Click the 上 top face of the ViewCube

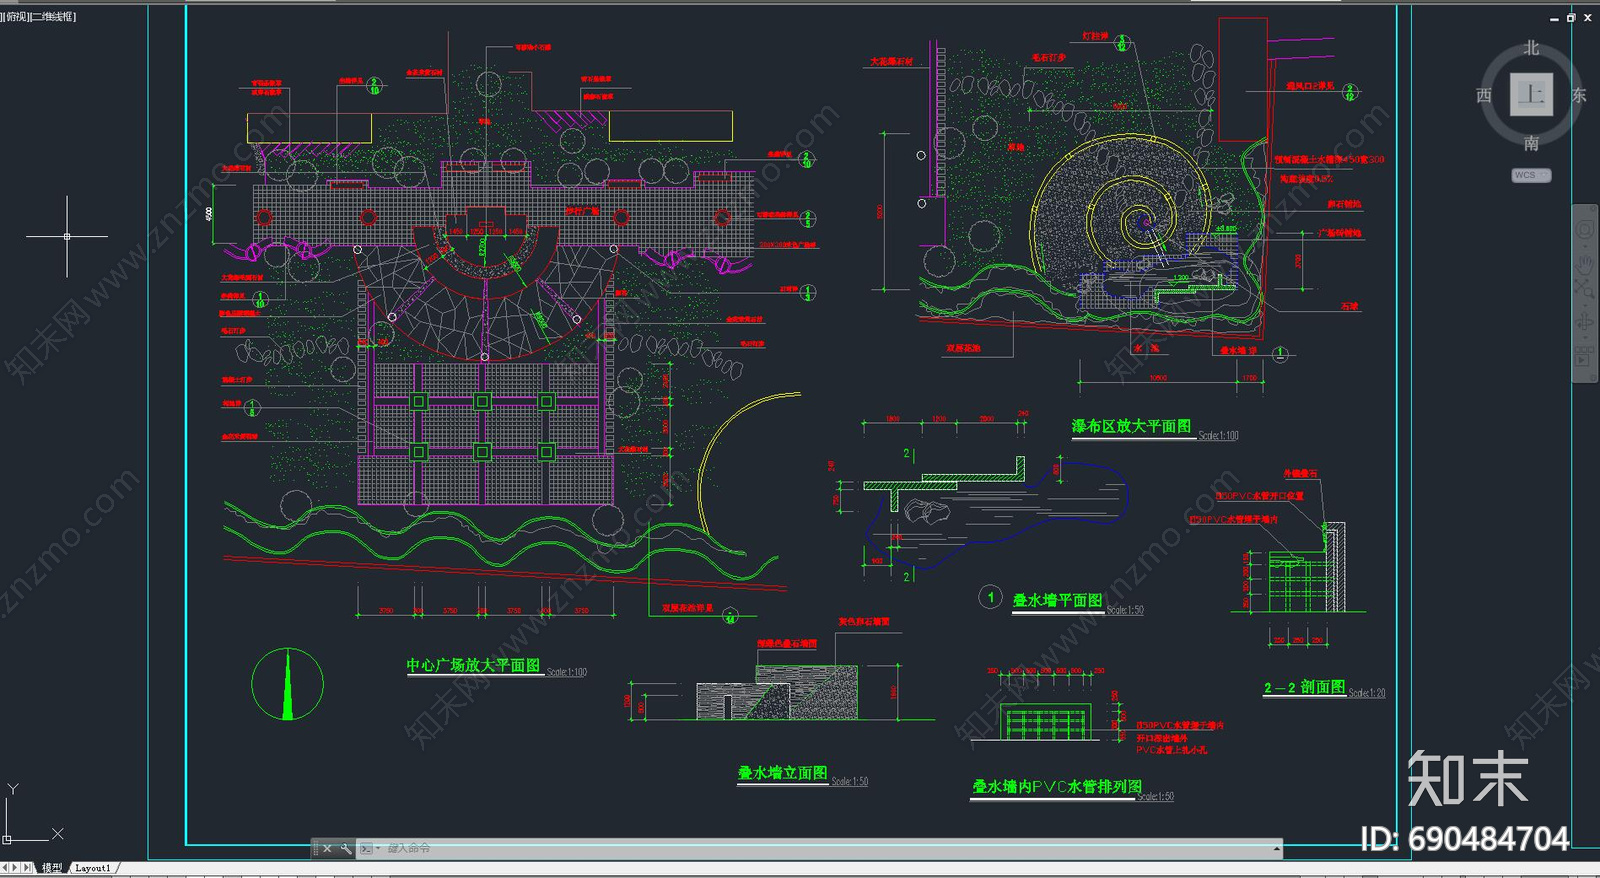tap(1531, 95)
